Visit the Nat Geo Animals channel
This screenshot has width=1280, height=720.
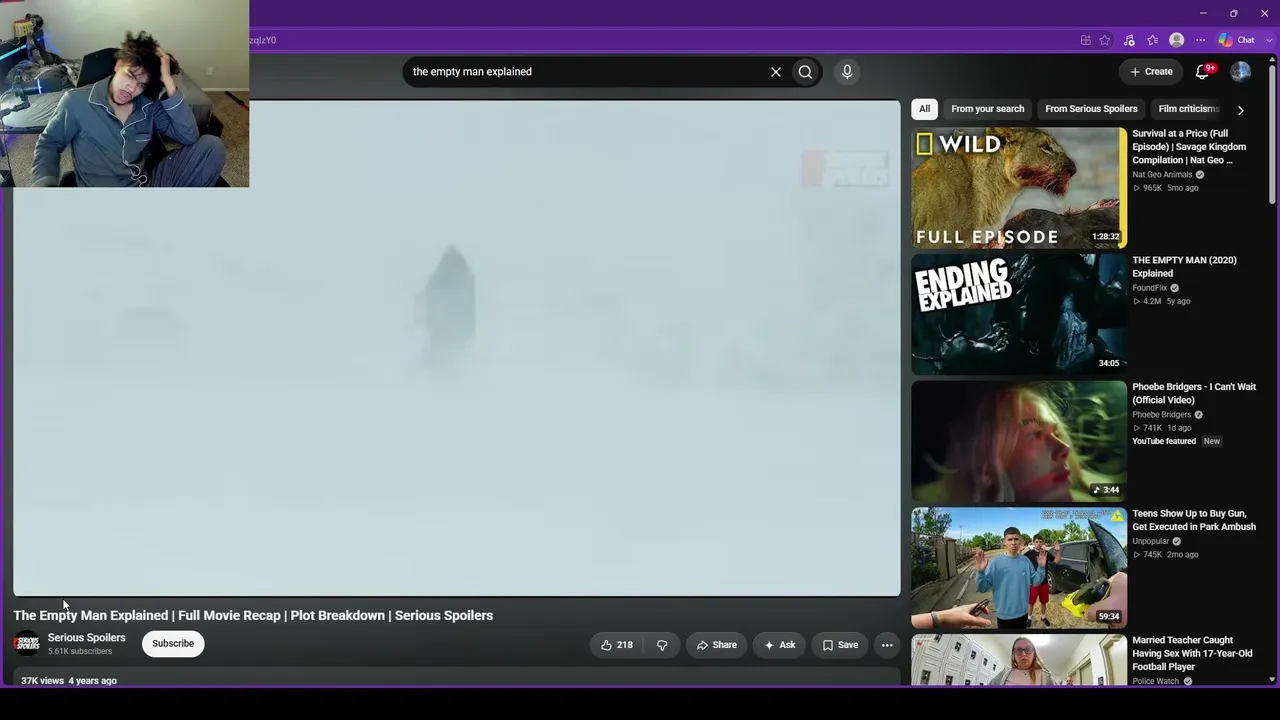[1162, 175]
